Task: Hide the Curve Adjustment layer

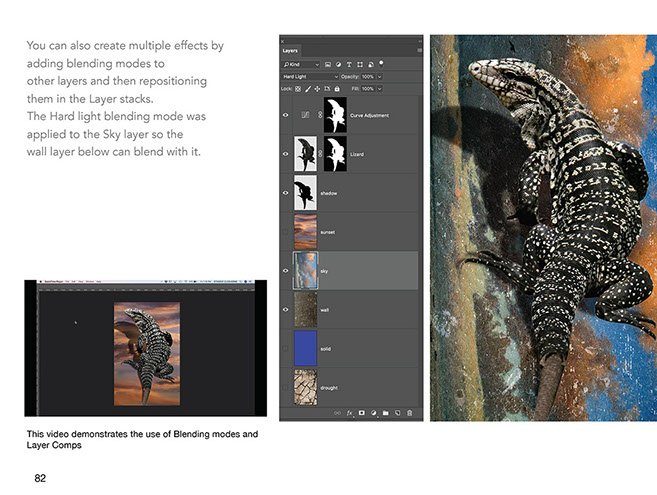Action: point(286,116)
